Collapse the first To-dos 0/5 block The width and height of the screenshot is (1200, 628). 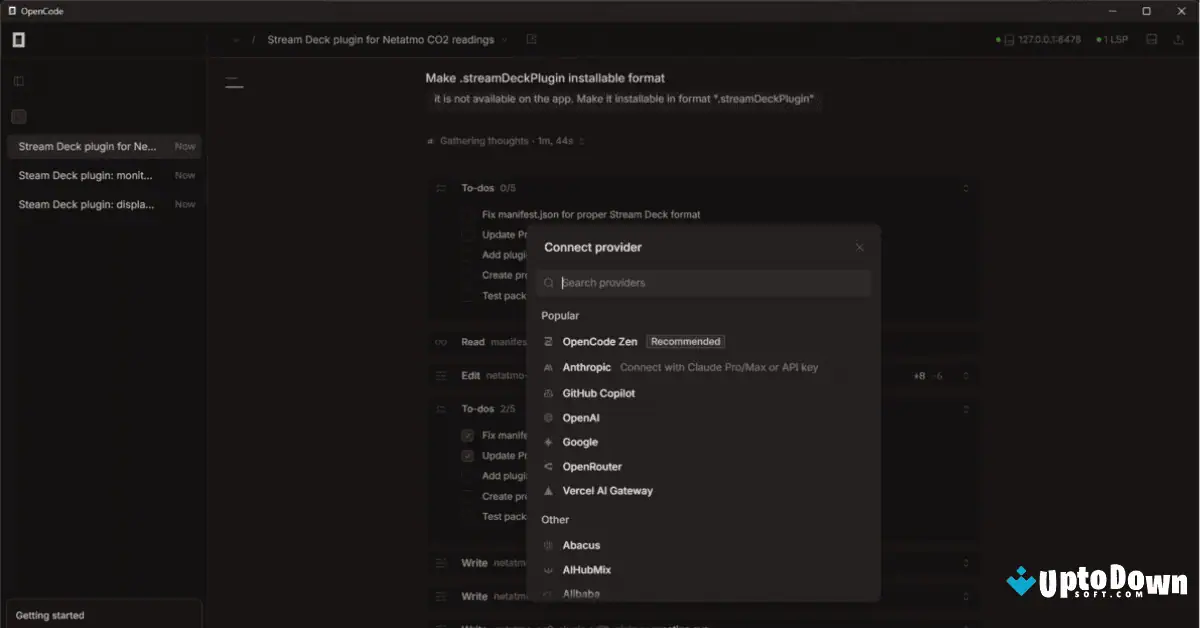[x=964, y=188]
